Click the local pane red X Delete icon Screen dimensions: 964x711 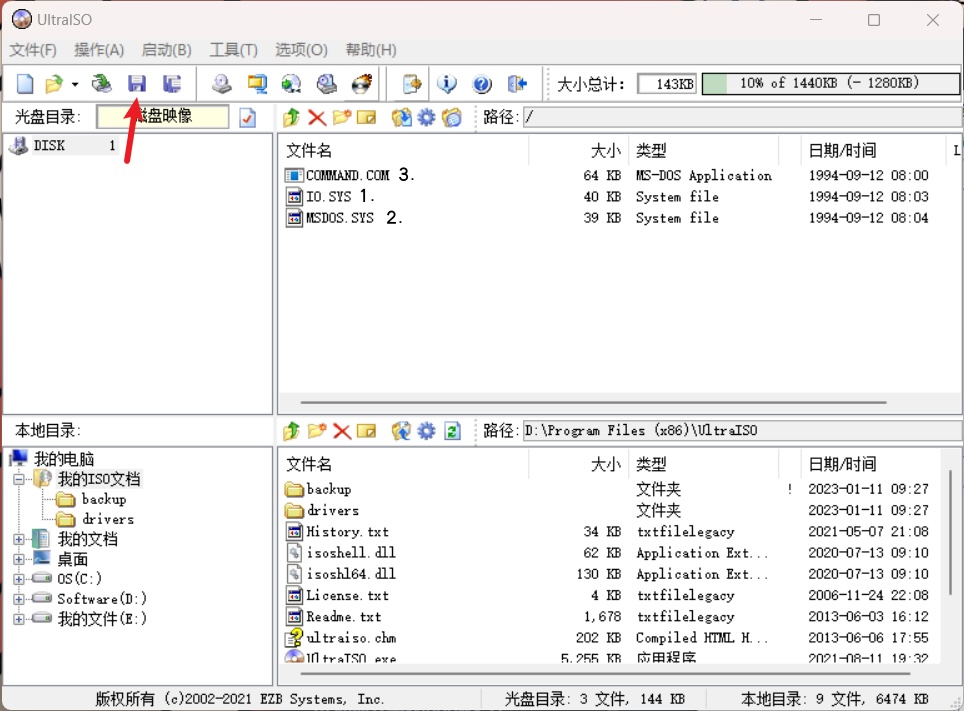[x=342, y=431]
